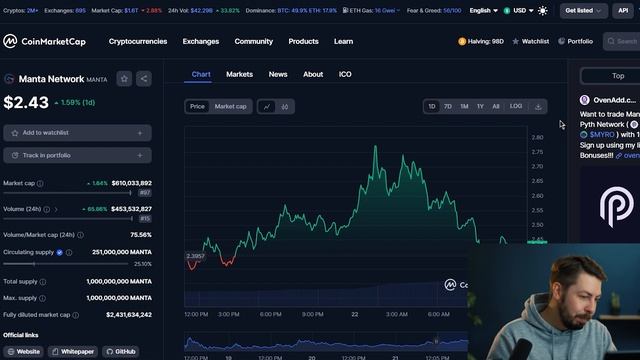Image resolution: width=640 pixels, height=360 pixels.
Task: Click market cap rank bar
Action: pyautogui.click(x=67, y=193)
